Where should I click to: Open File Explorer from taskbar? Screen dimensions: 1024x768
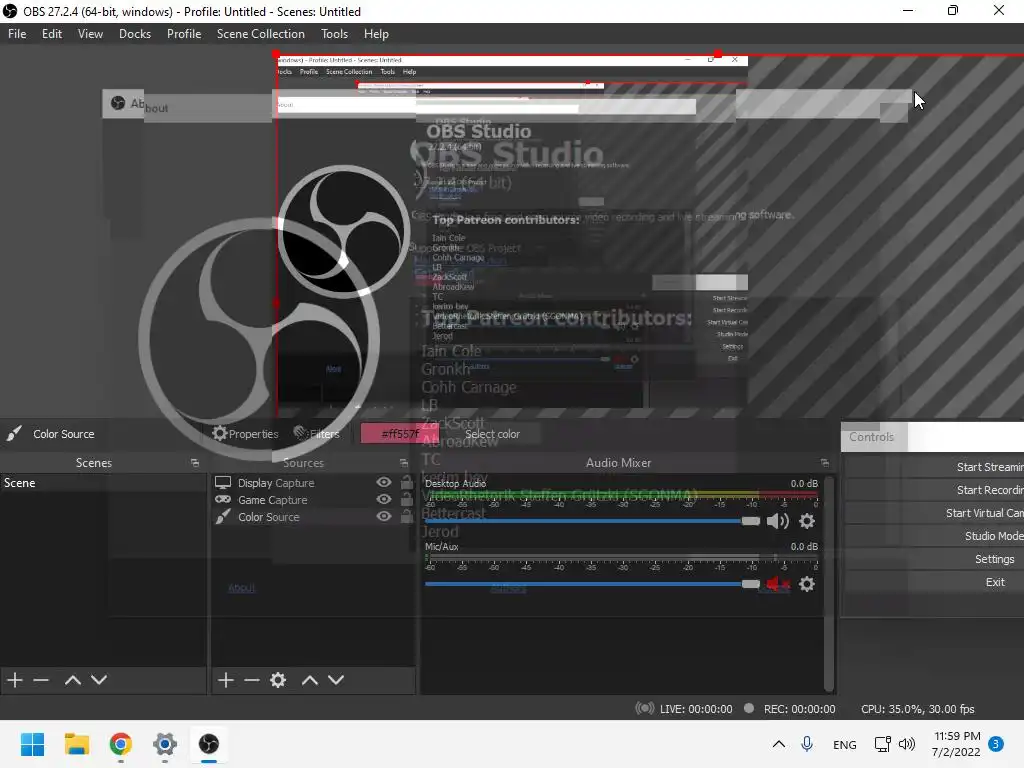coord(76,744)
